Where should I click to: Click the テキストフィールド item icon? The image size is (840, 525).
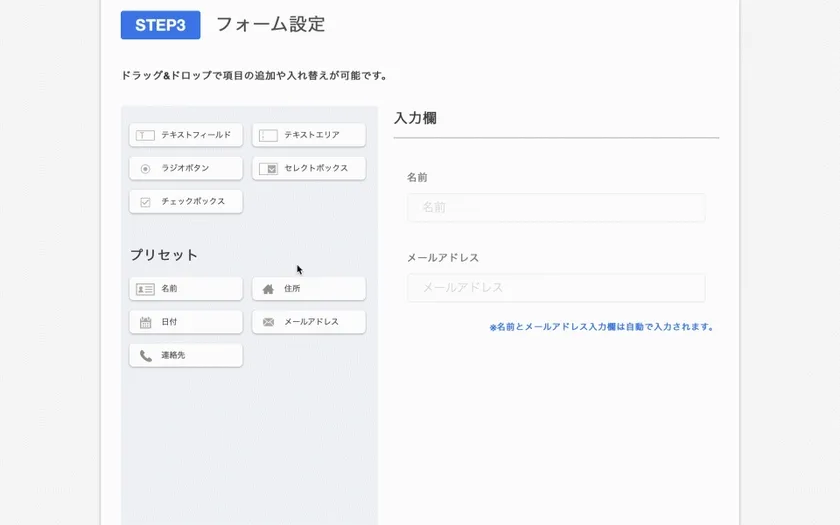(x=145, y=135)
